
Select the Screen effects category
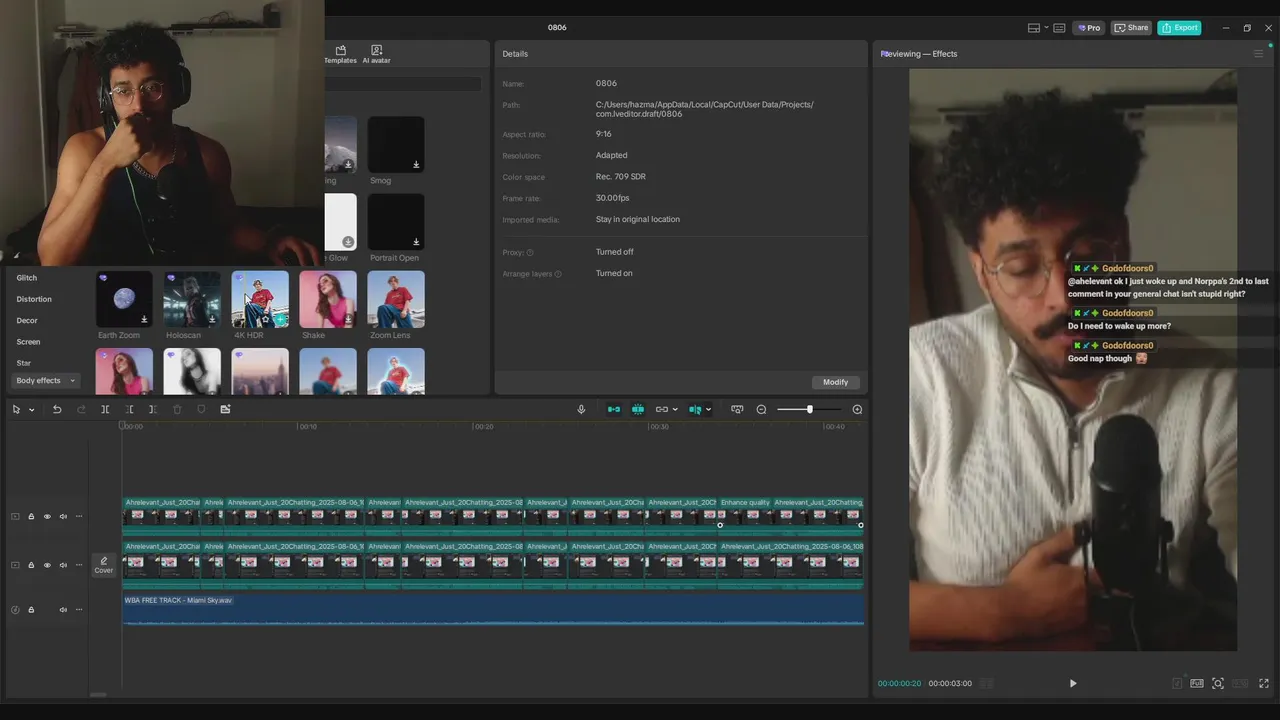click(28, 342)
